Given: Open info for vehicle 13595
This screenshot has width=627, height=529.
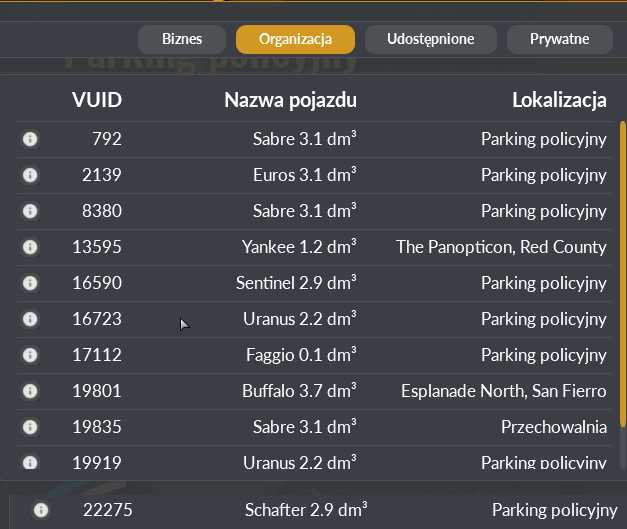Looking at the screenshot, I should click(30, 247).
